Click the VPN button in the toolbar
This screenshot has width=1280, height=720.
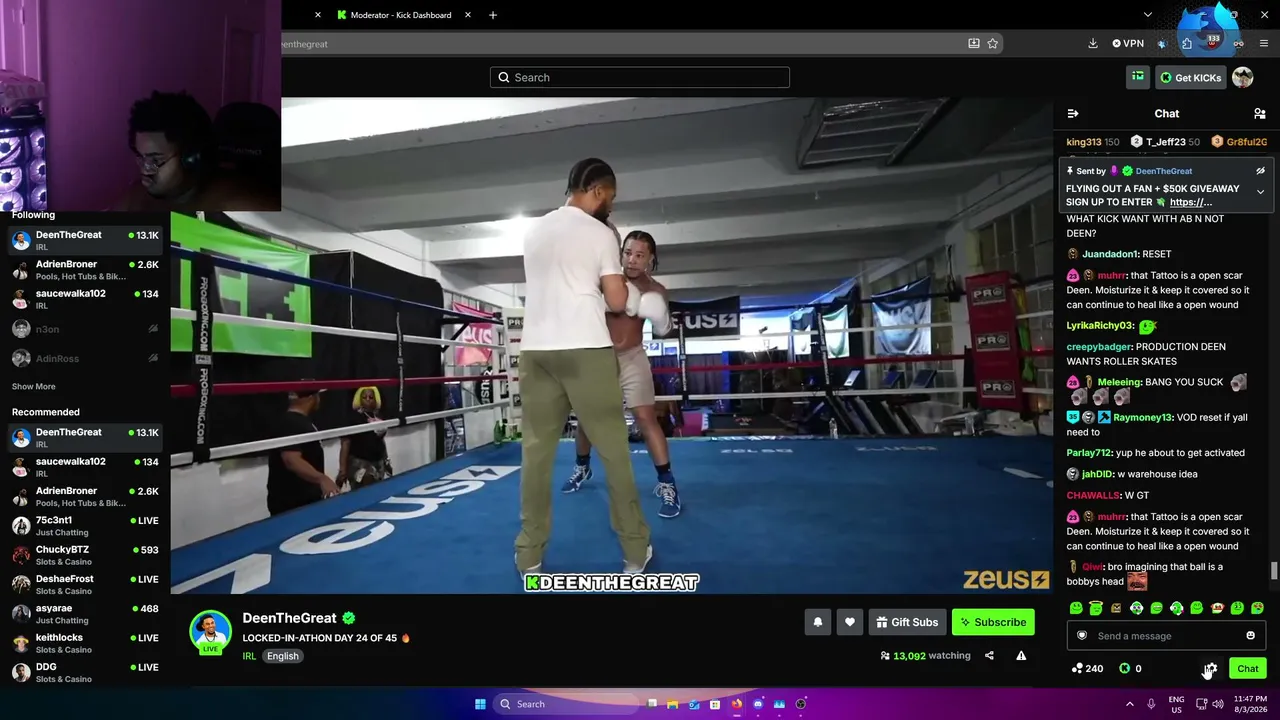1128,44
